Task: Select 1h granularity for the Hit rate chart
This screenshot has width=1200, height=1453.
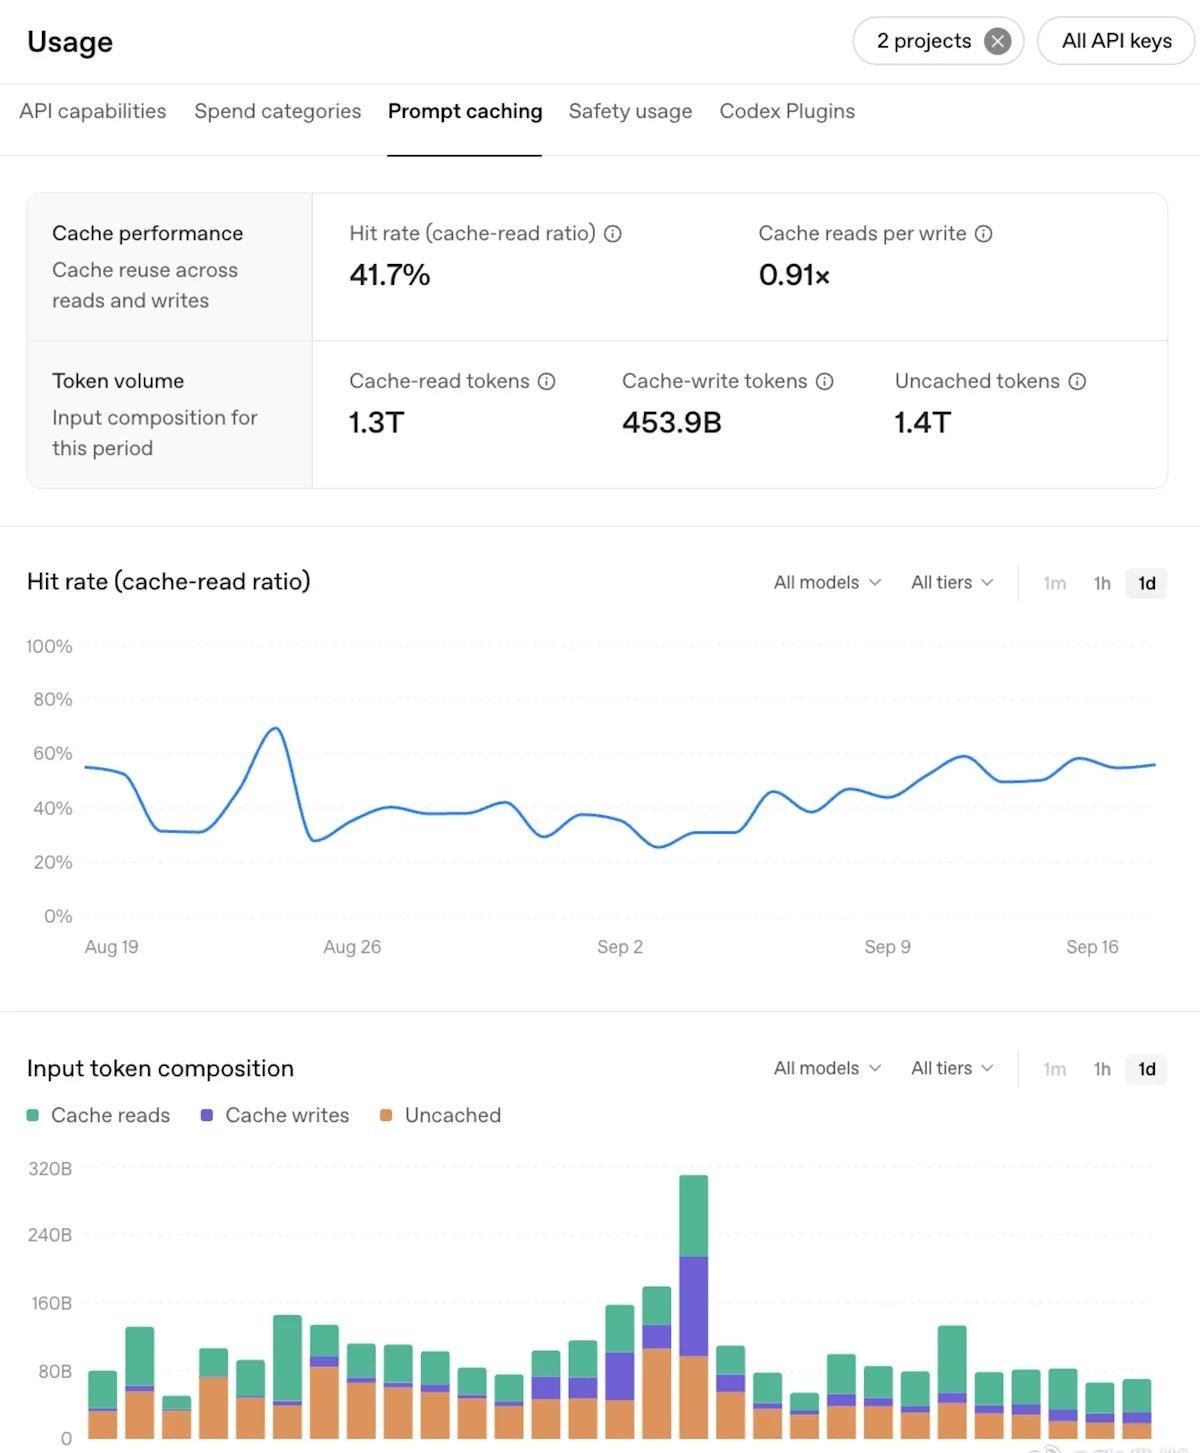Action: 1102,583
